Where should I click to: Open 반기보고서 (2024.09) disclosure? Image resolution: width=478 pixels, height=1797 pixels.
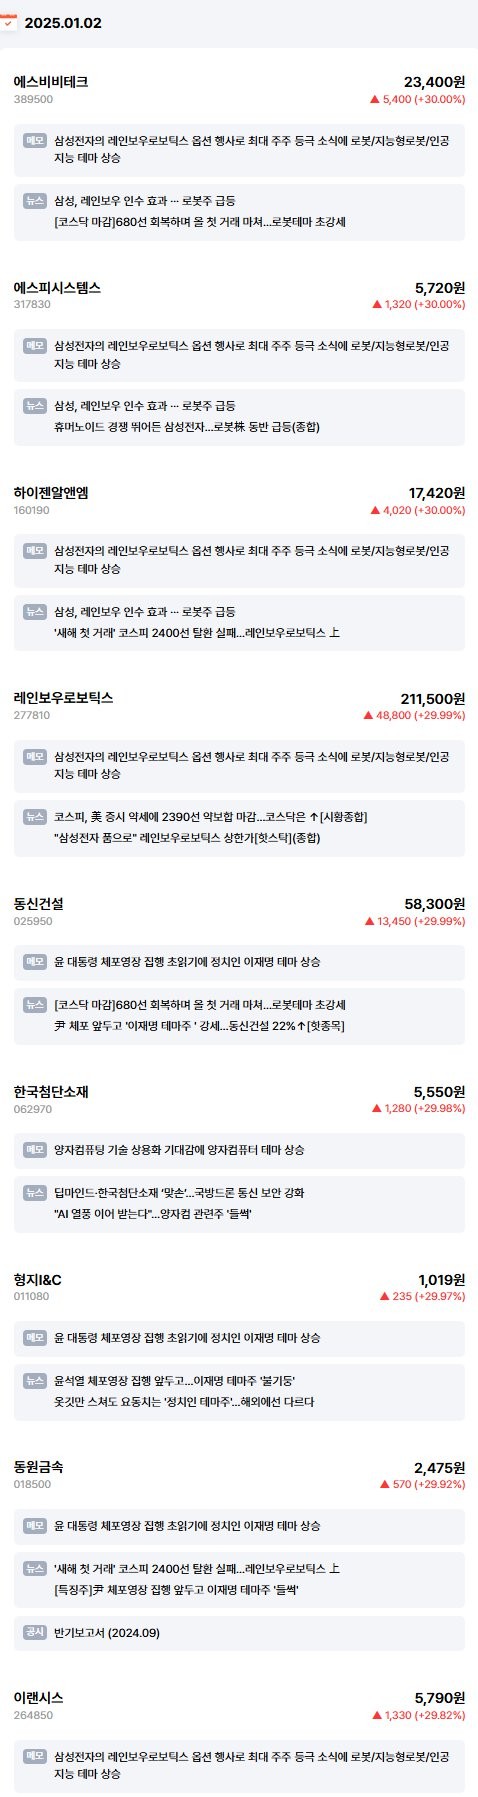coord(107,1633)
